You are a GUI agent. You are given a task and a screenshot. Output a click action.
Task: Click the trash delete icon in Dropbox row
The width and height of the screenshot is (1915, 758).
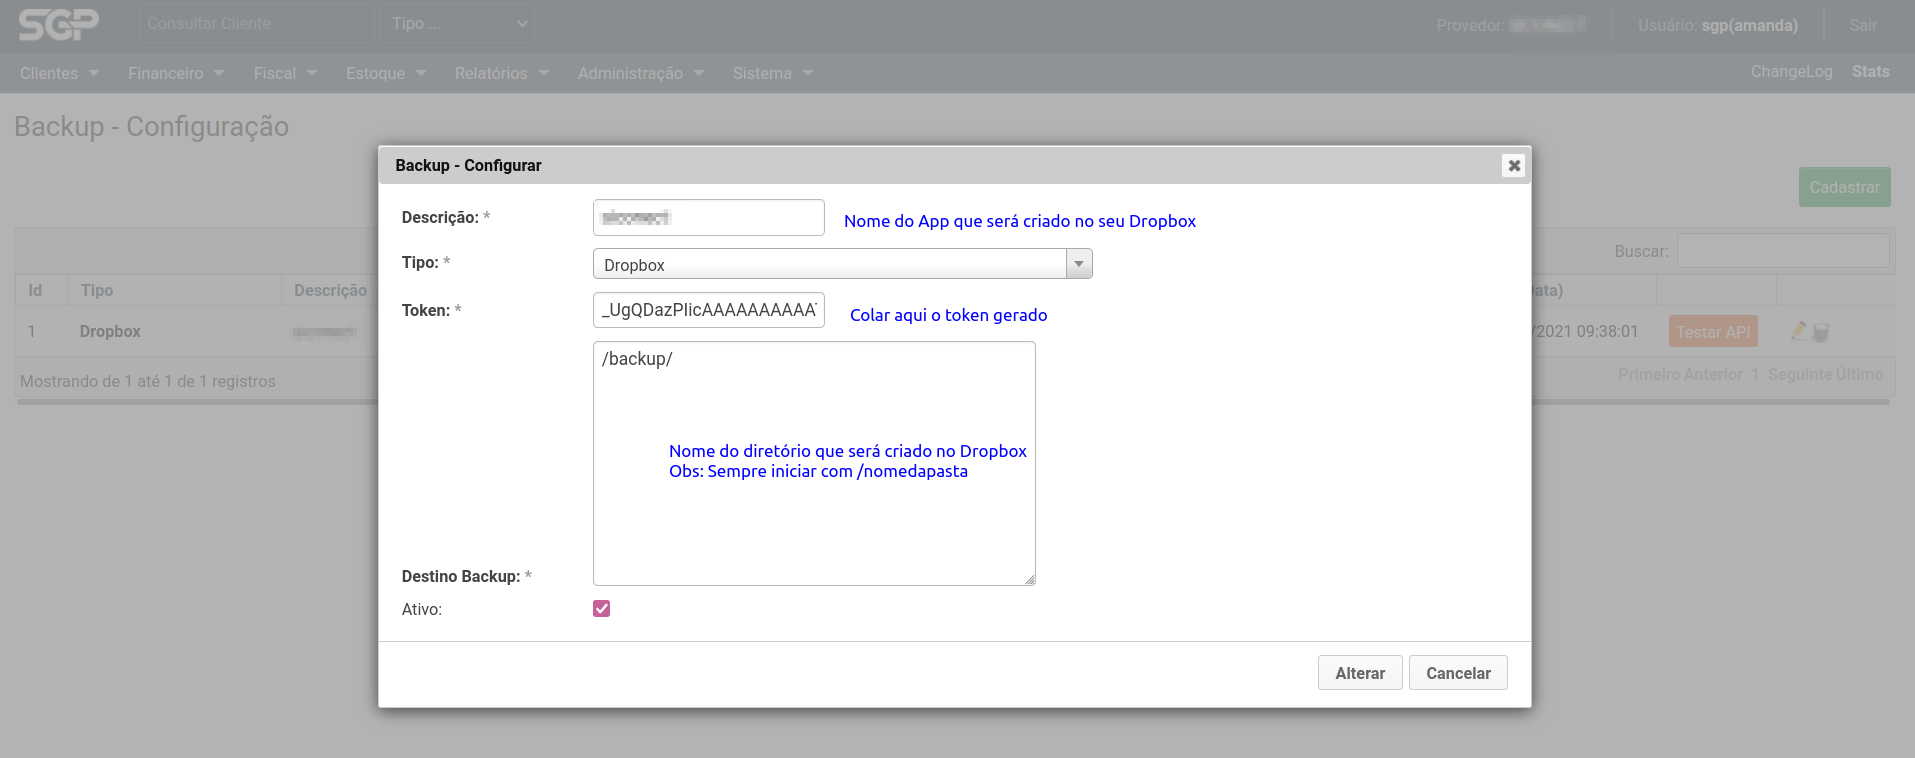(x=1821, y=332)
